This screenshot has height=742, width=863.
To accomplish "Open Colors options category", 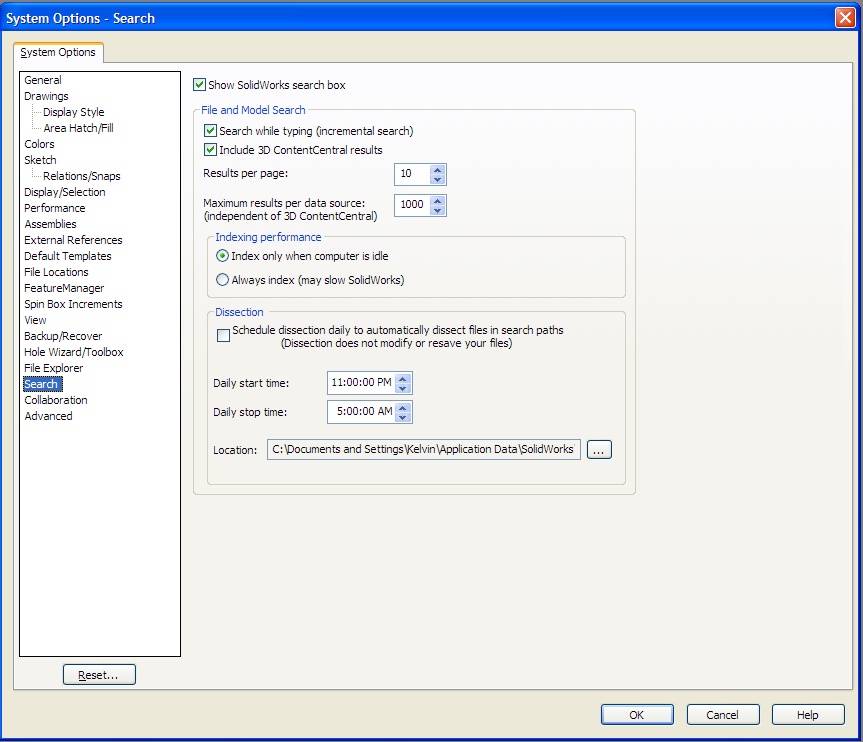I will pyautogui.click(x=40, y=144).
